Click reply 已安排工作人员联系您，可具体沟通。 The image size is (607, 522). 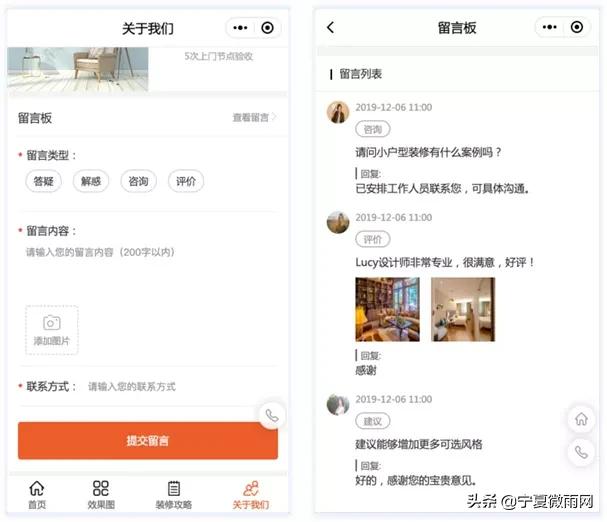[x=442, y=189]
